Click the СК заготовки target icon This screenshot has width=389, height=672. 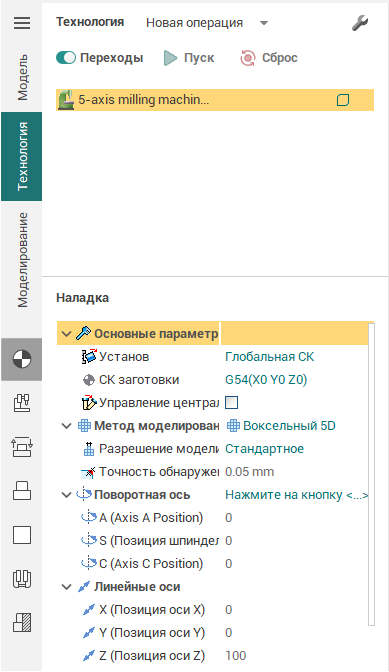coord(89,380)
